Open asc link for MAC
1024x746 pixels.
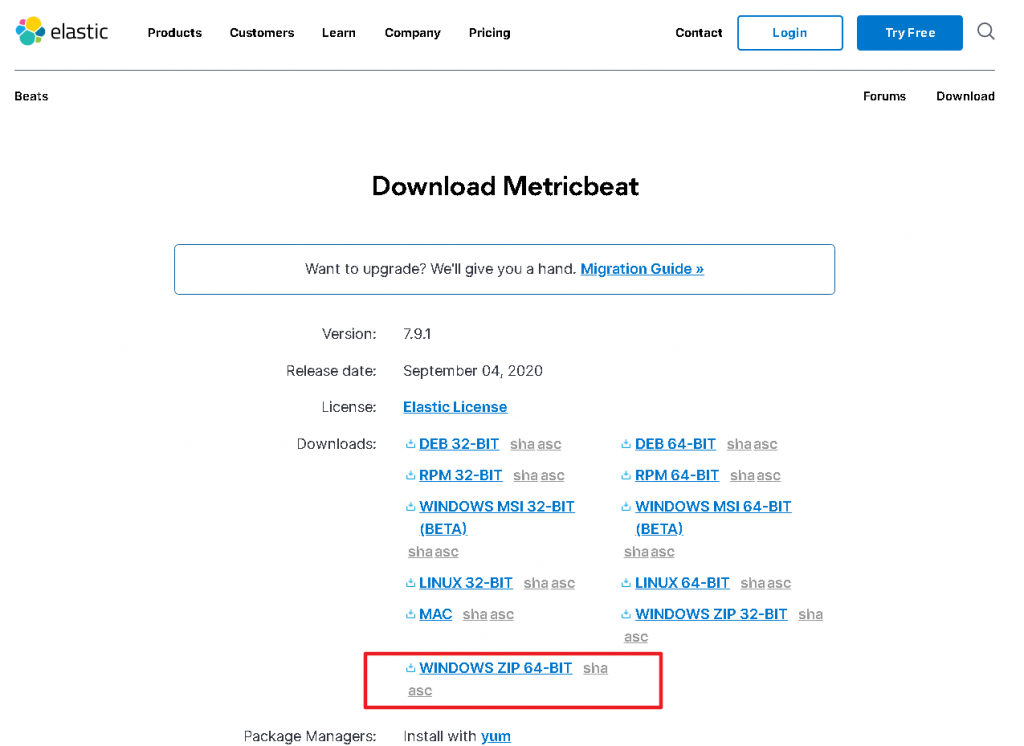[502, 615]
